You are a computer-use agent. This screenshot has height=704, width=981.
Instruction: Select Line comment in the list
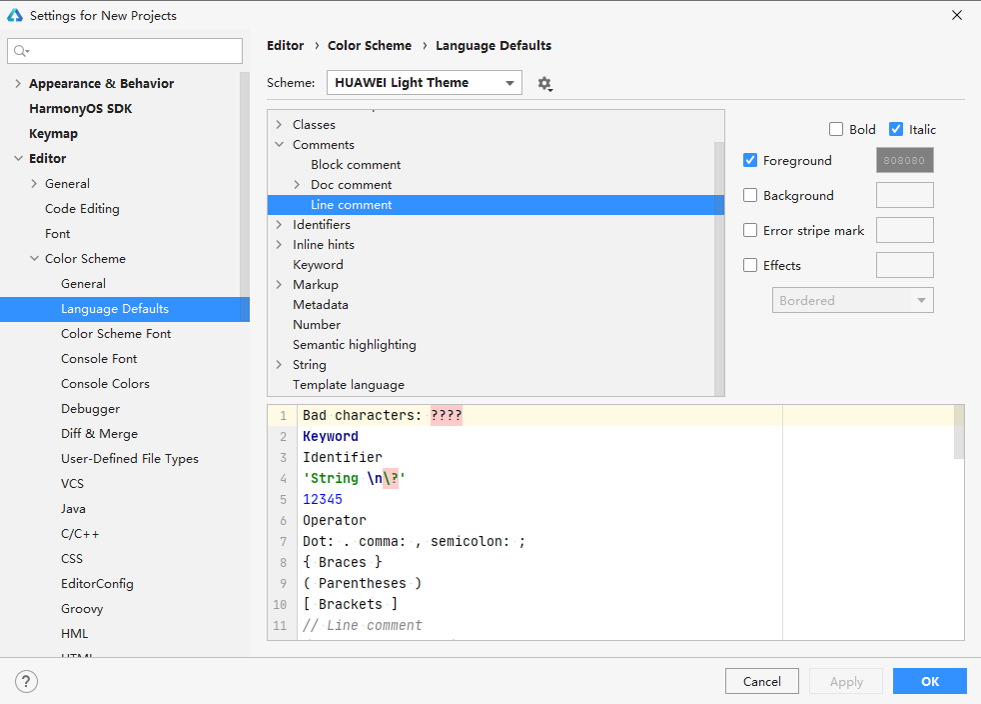tap(496, 205)
